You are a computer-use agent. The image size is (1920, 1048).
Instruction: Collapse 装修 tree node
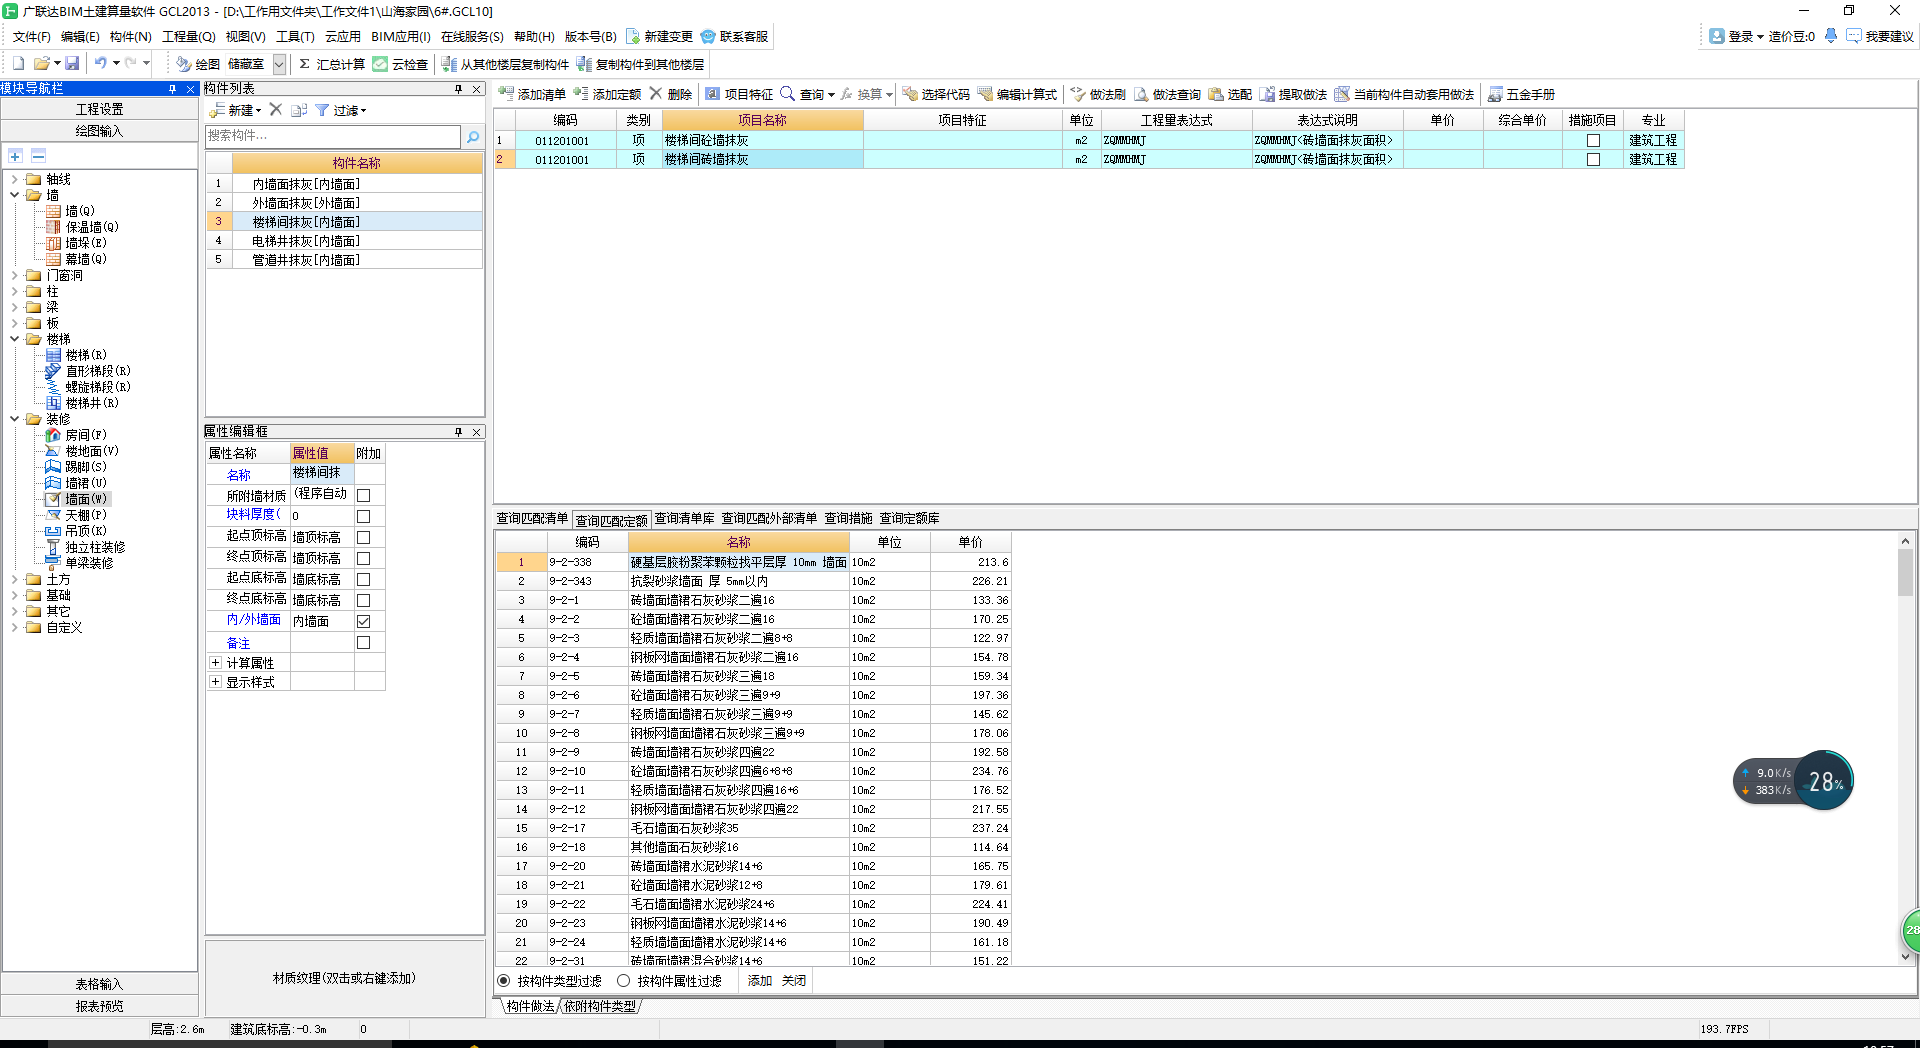[x=14, y=420]
